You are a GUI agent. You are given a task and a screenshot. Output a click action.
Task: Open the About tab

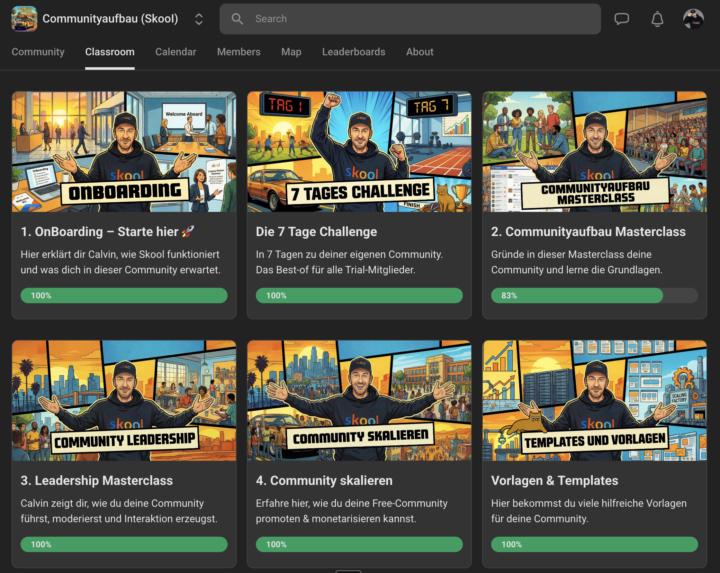[x=420, y=52]
